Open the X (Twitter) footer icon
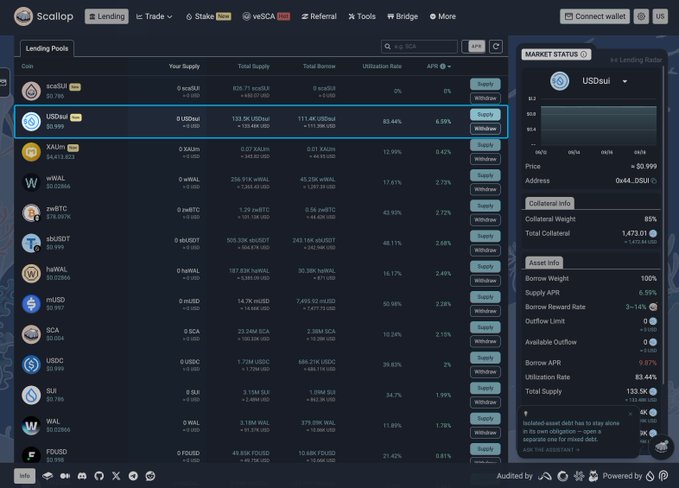The width and height of the screenshot is (679, 488). coord(116,476)
